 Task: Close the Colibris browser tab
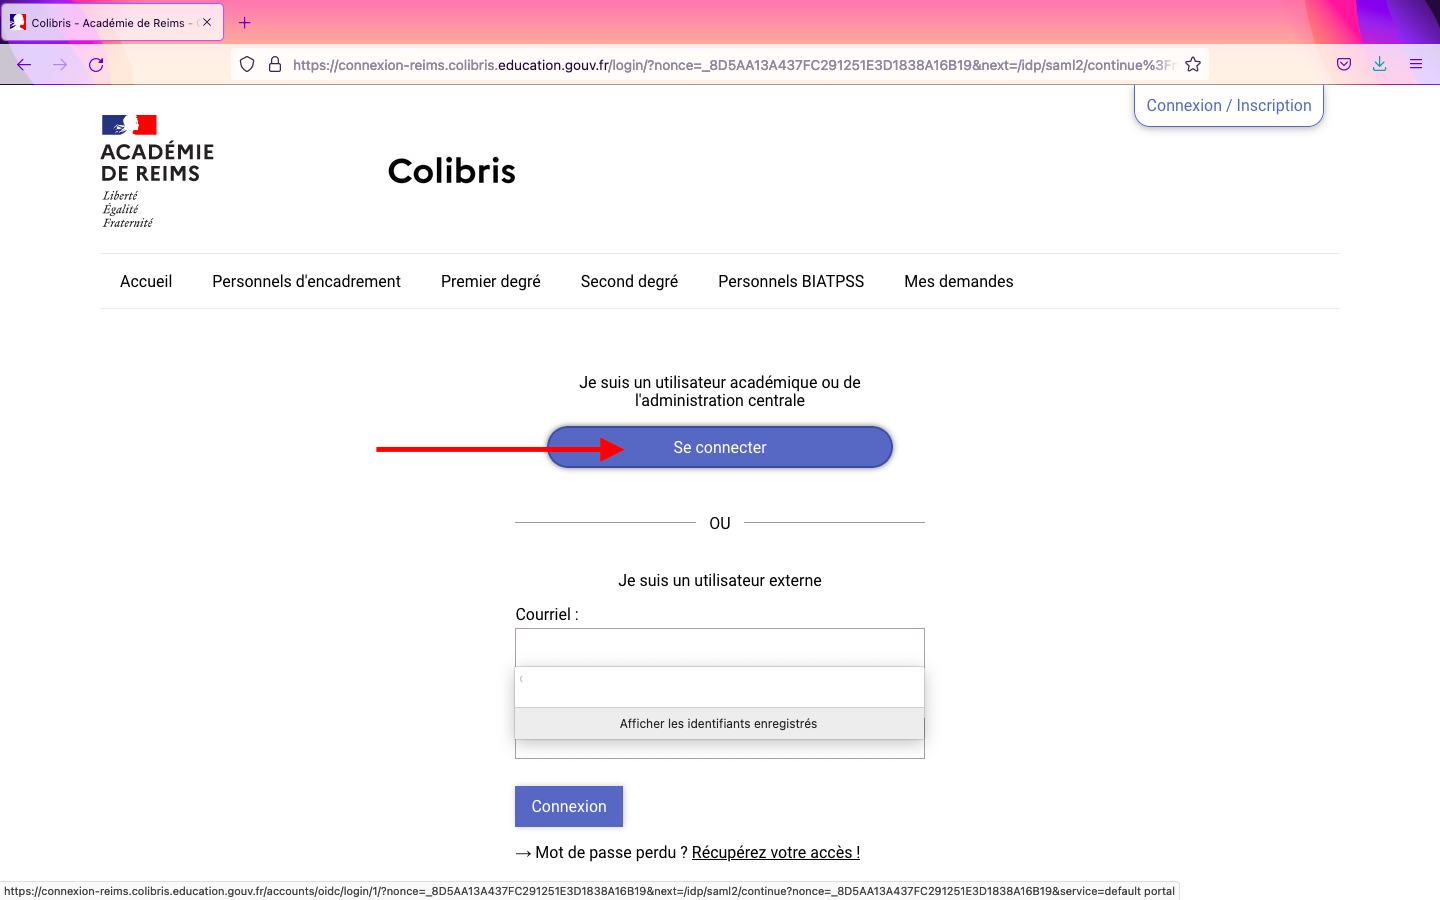click(207, 22)
